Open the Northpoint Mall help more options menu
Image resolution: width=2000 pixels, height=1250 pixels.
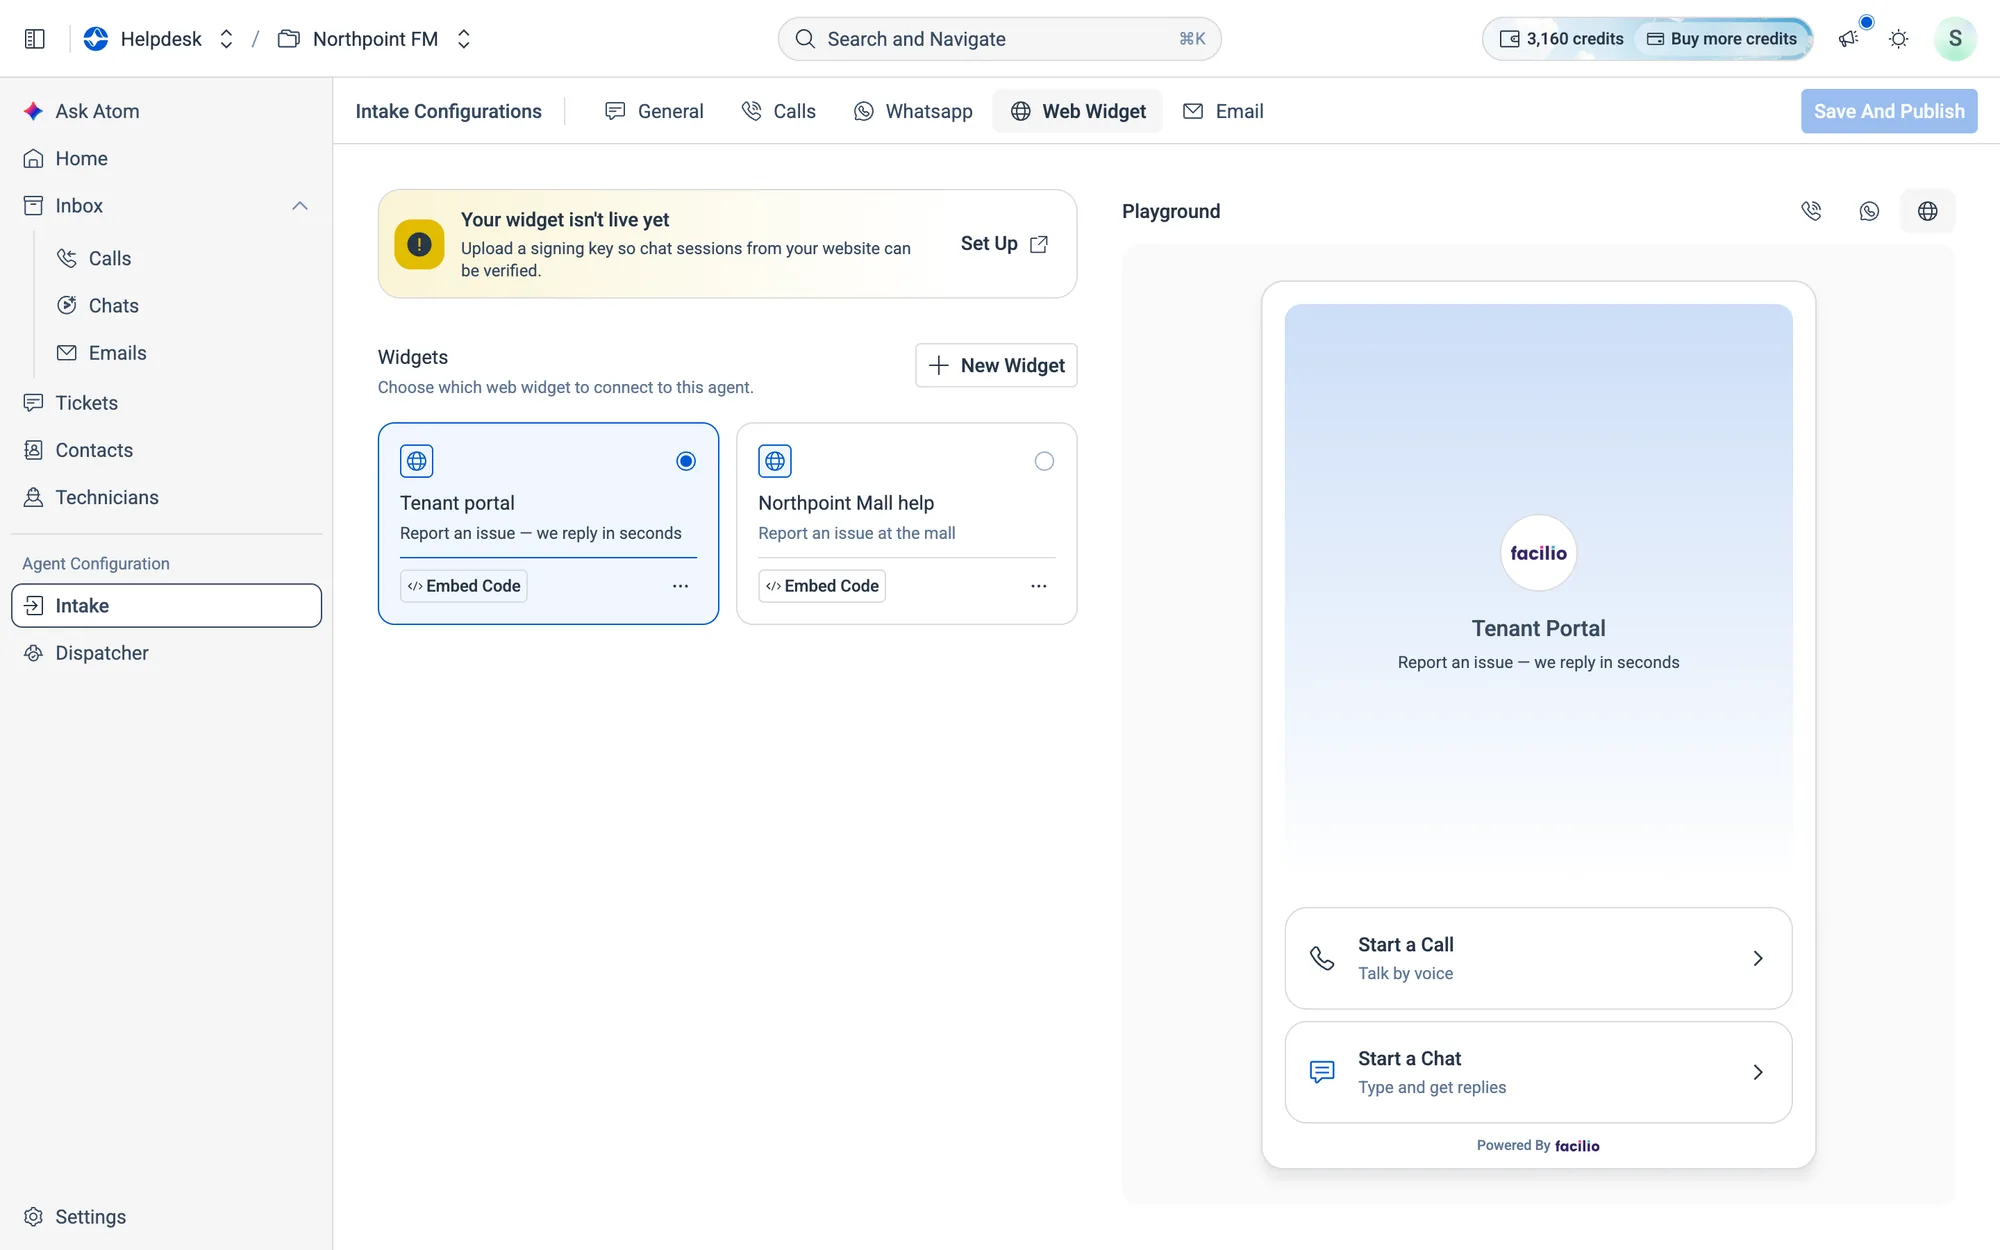click(x=1039, y=586)
